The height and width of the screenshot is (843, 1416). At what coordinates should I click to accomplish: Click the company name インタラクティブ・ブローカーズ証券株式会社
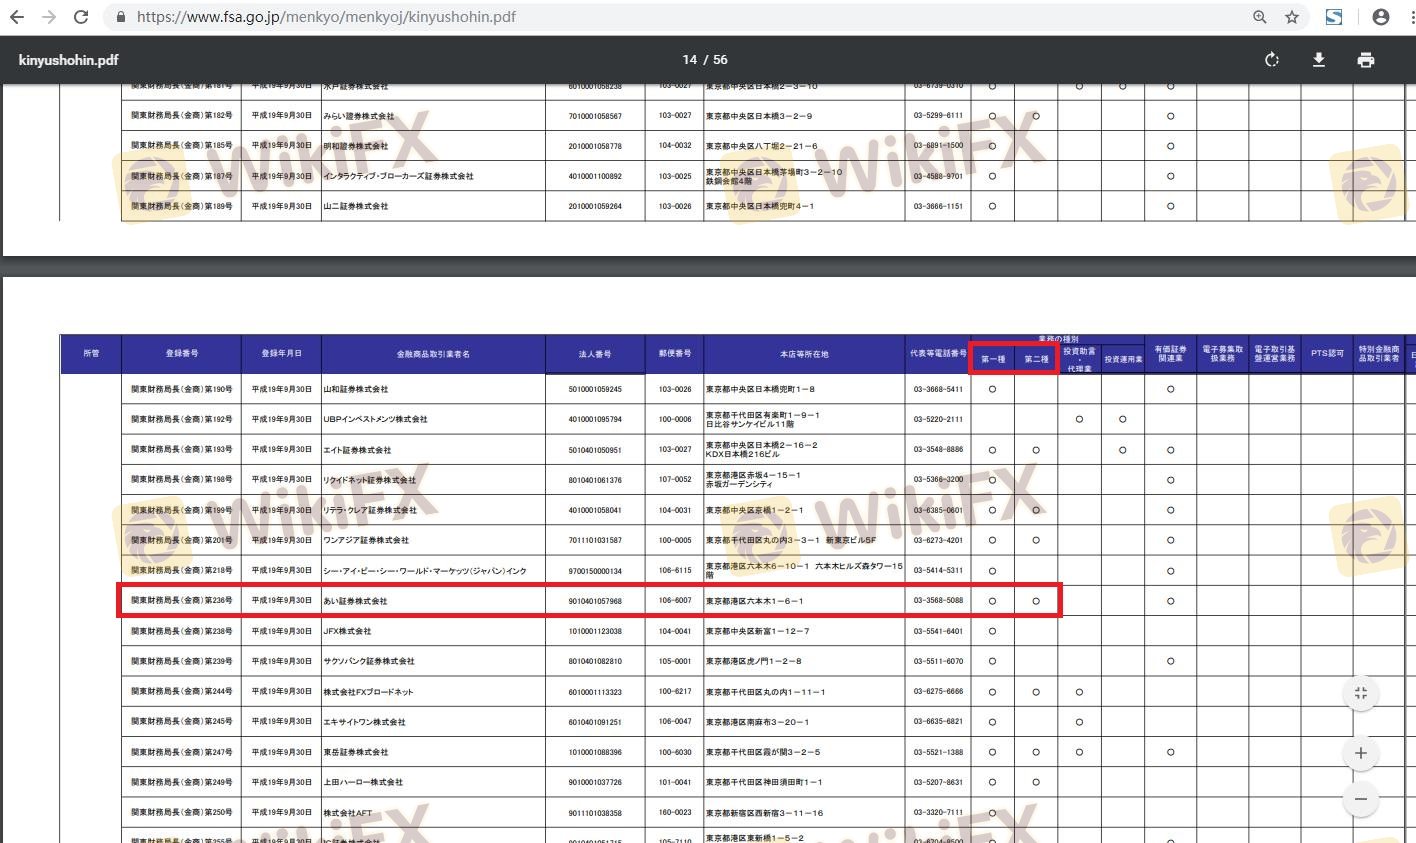[x=399, y=176]
